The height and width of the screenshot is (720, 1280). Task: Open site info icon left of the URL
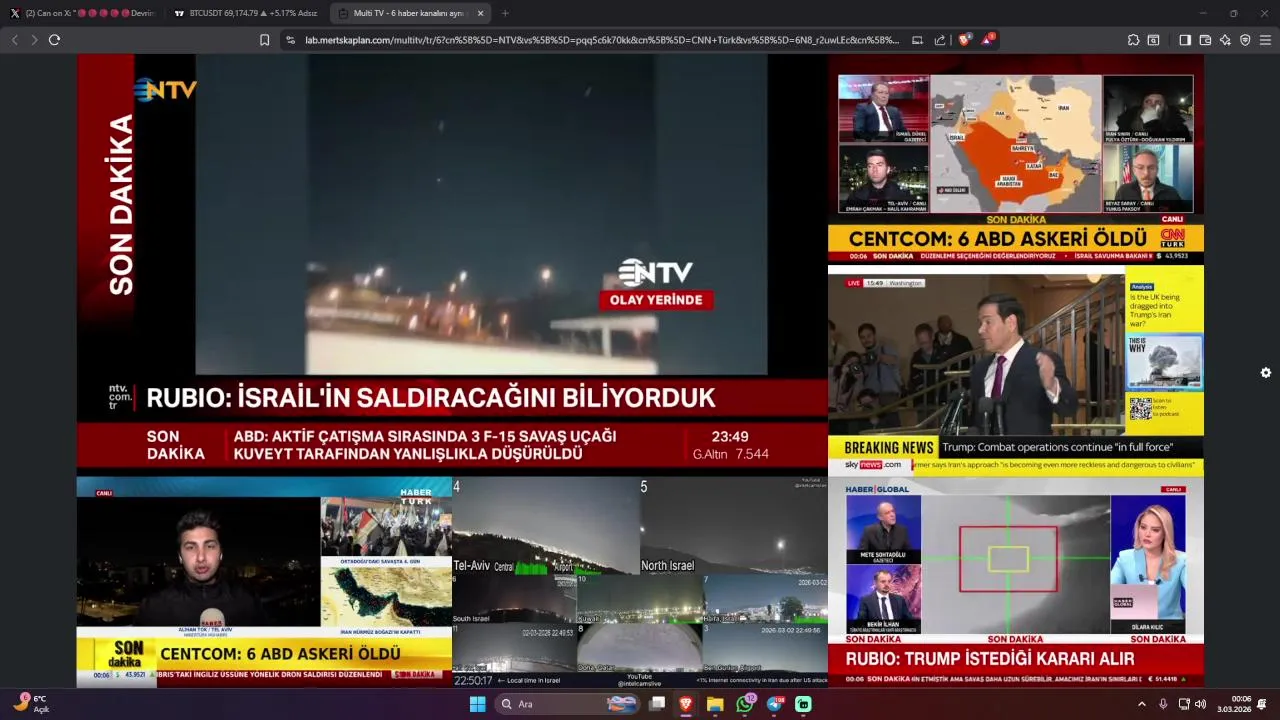pos(291,40)
